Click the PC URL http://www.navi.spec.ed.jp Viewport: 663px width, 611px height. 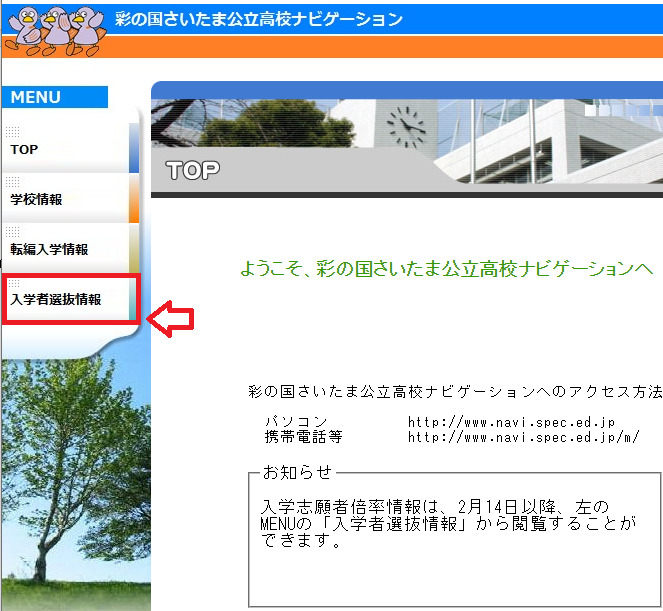[x=511, y=422]
